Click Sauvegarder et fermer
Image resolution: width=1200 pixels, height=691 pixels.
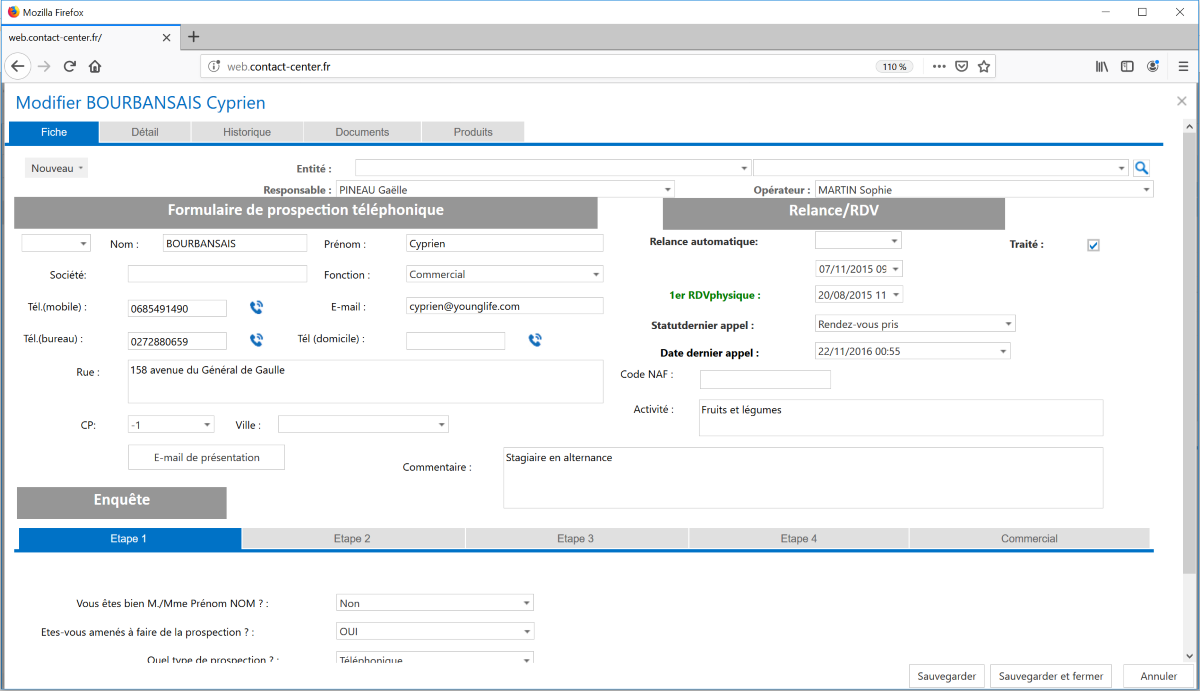point(1051,676)
